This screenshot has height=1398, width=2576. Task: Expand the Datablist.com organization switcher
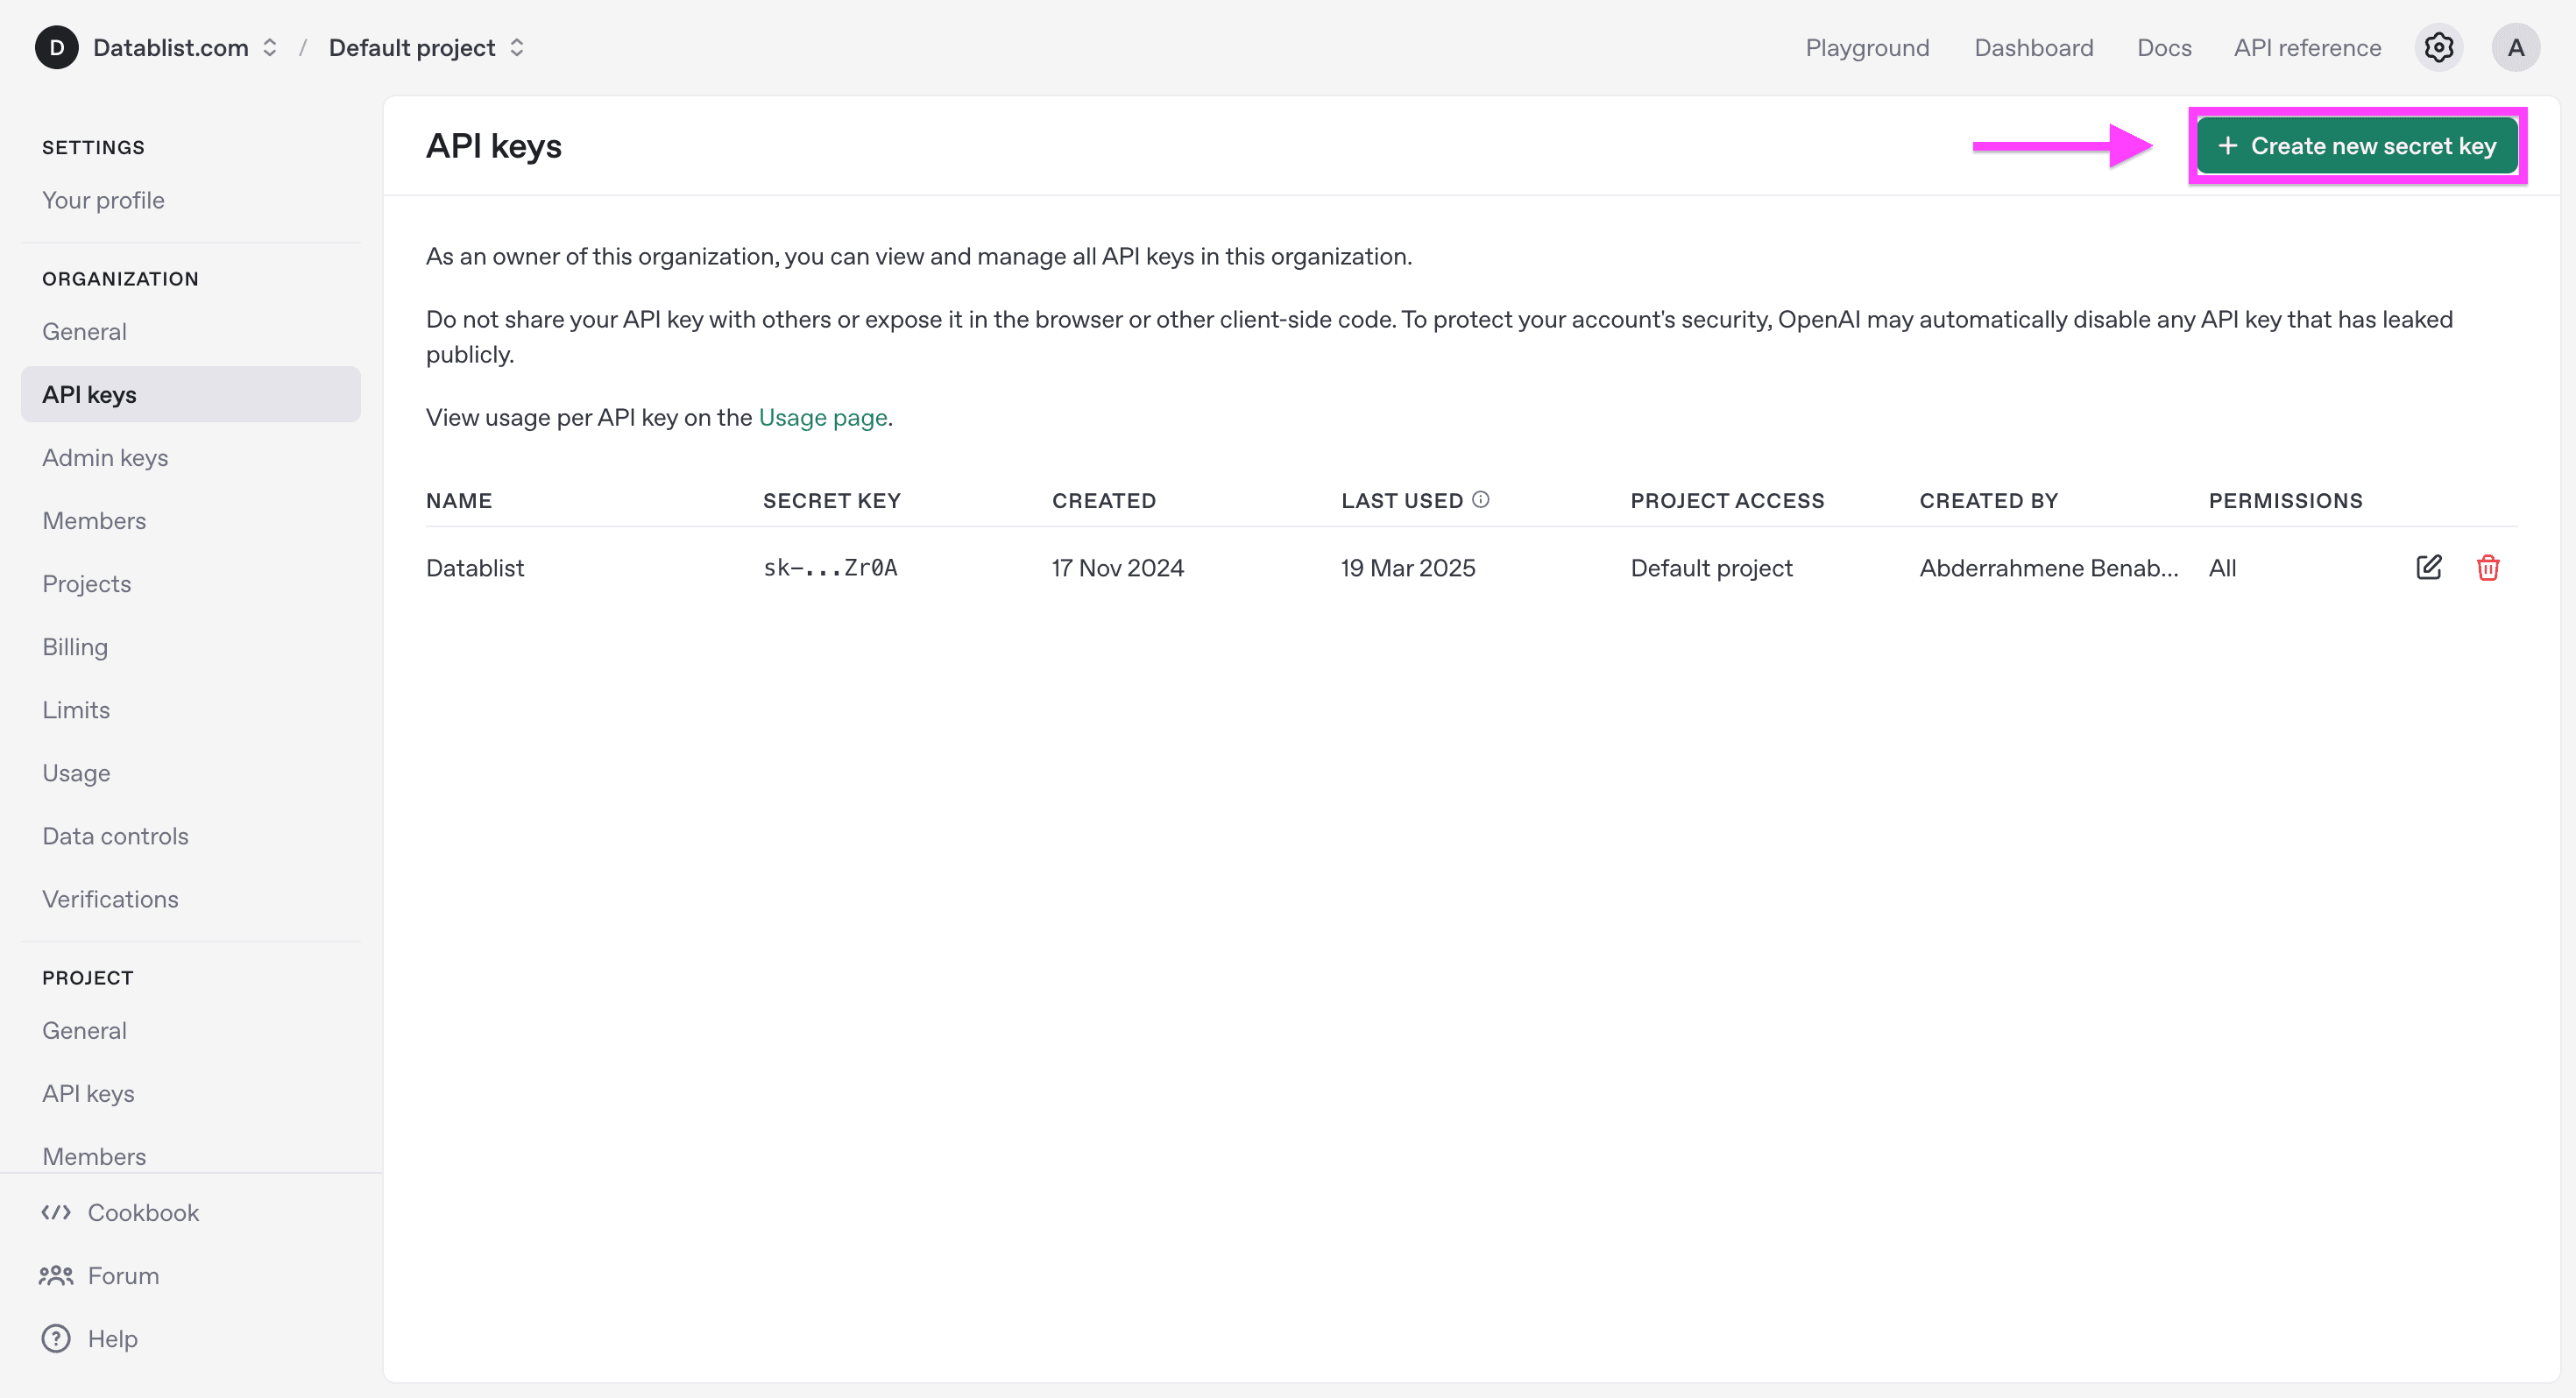pyautogui.click(x=269, y=47)
